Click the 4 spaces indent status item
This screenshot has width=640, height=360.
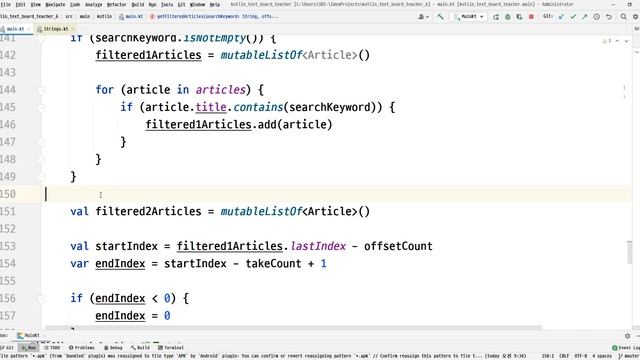click(602, 356)
